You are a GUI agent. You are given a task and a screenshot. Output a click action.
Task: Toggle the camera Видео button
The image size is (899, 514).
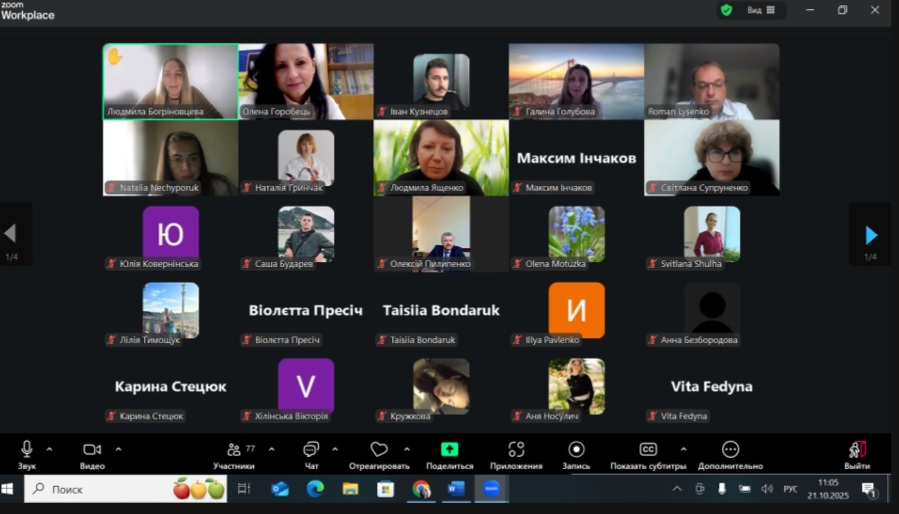click(92, 450)
